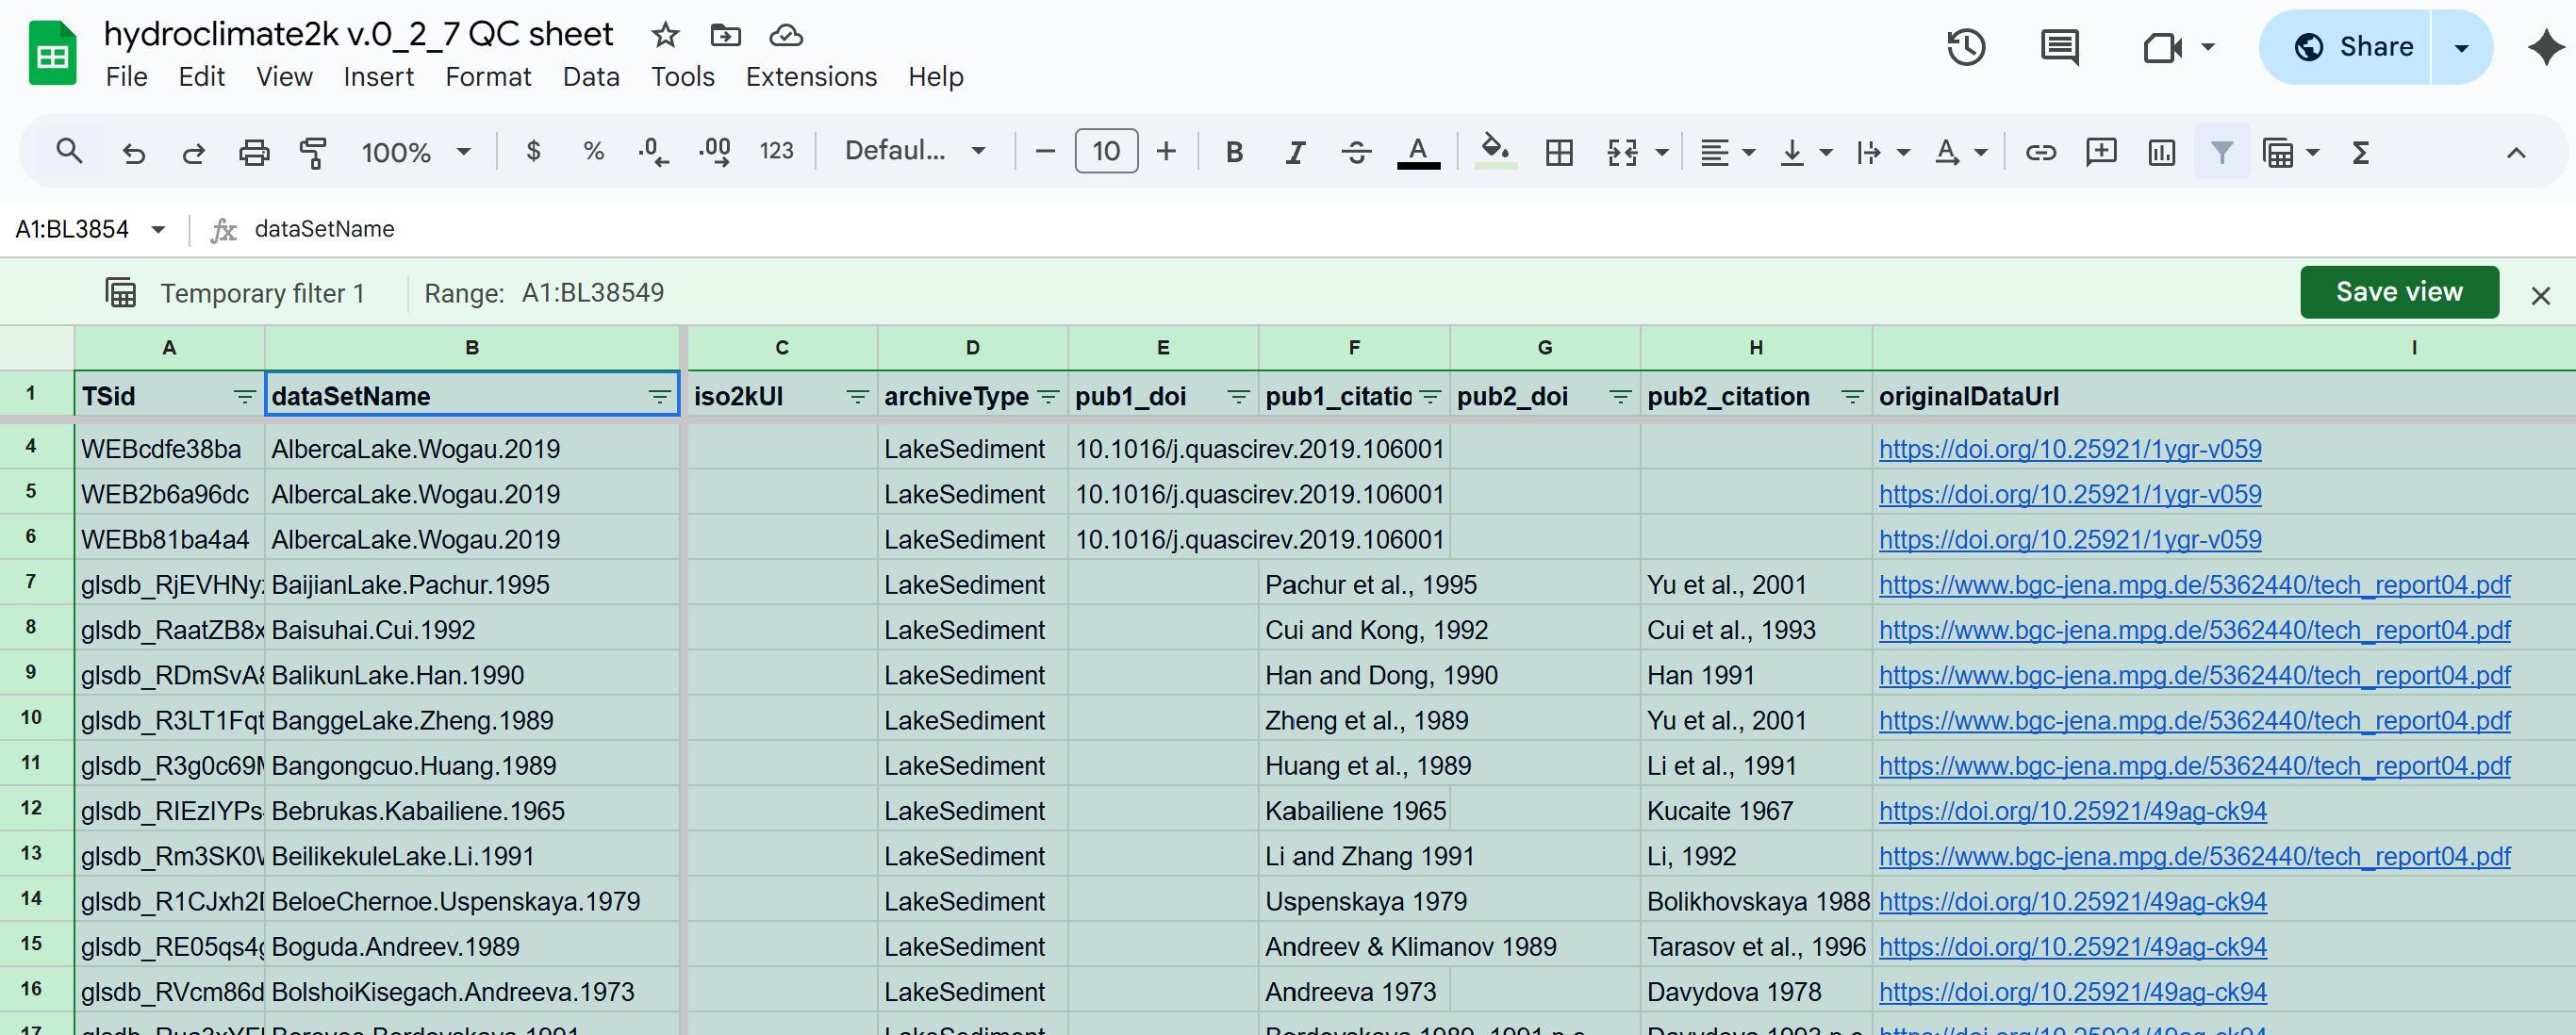Toggle the create filter funnel button
Viewport: 2576px width, 1035px height.
(2221, 152)
